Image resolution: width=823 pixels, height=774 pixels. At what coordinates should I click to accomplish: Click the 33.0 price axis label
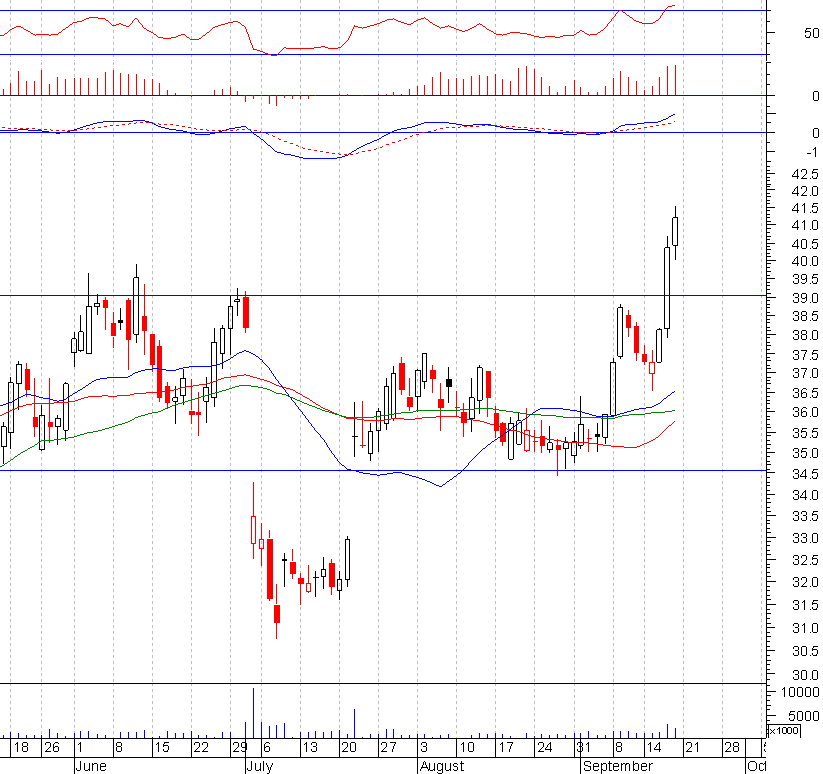point(805,538)
